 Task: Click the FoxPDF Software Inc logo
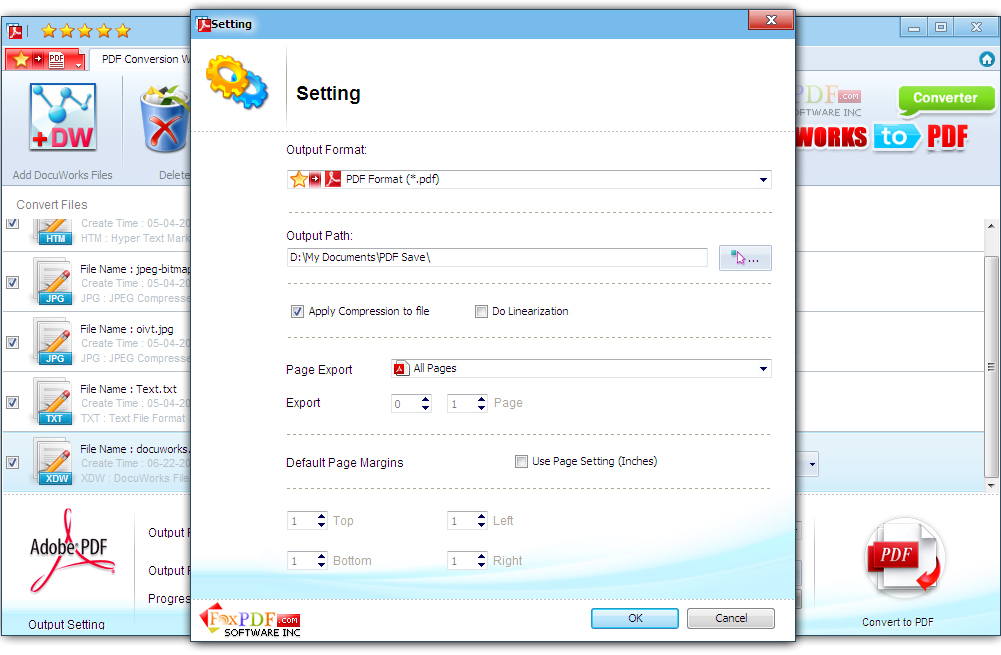pyautogui.click(x=250, y=620)
